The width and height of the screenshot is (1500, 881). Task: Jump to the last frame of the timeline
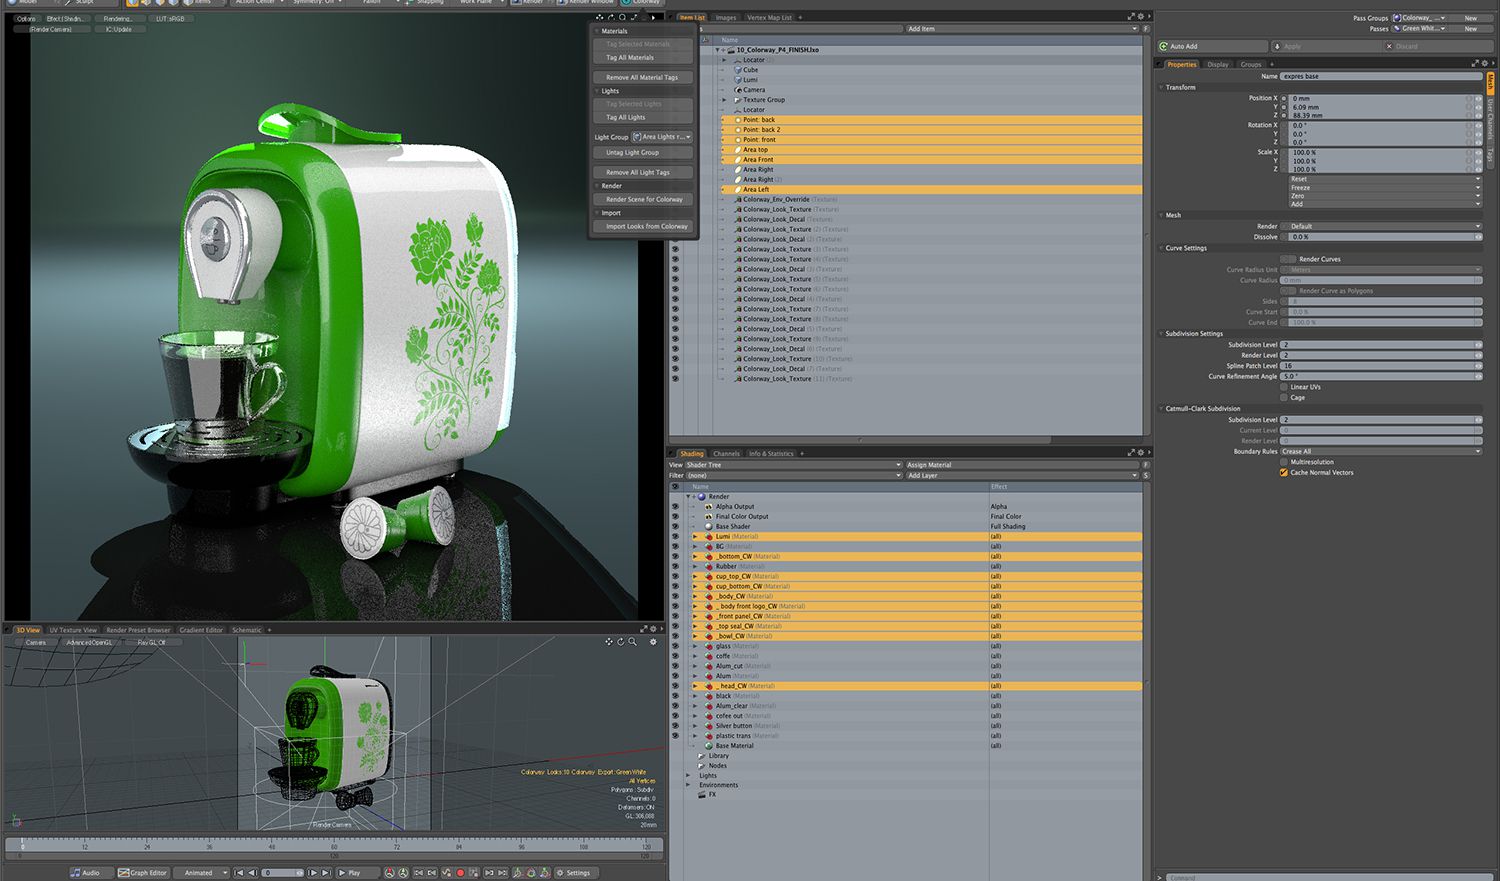click(326, 873)
